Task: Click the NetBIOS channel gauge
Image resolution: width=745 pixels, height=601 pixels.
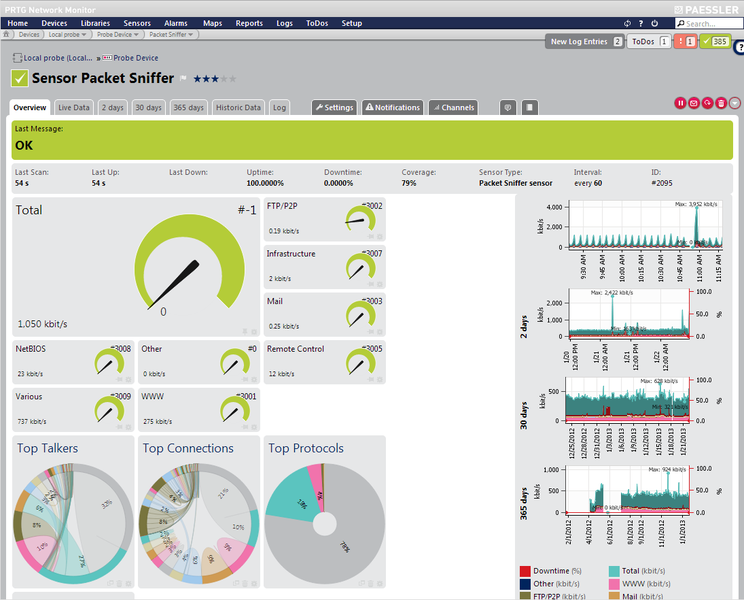Action: point(109,362)
